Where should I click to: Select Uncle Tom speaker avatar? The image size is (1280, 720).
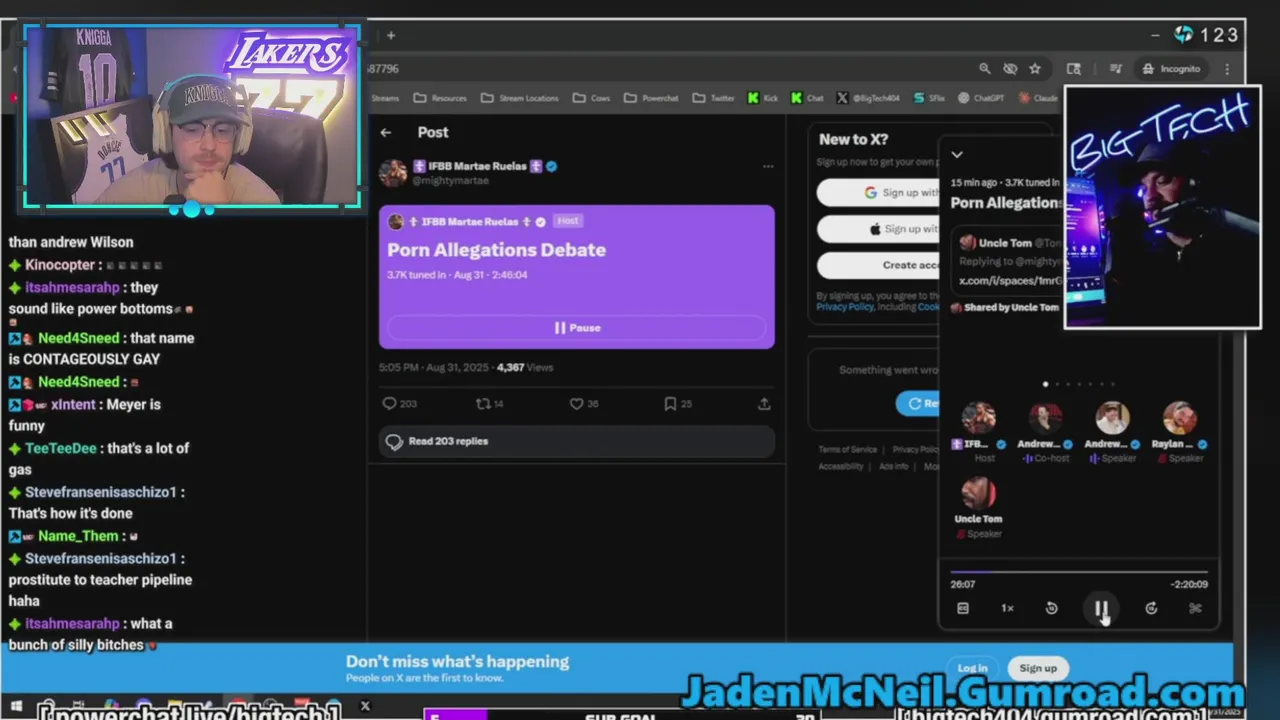tap(978, 493)
